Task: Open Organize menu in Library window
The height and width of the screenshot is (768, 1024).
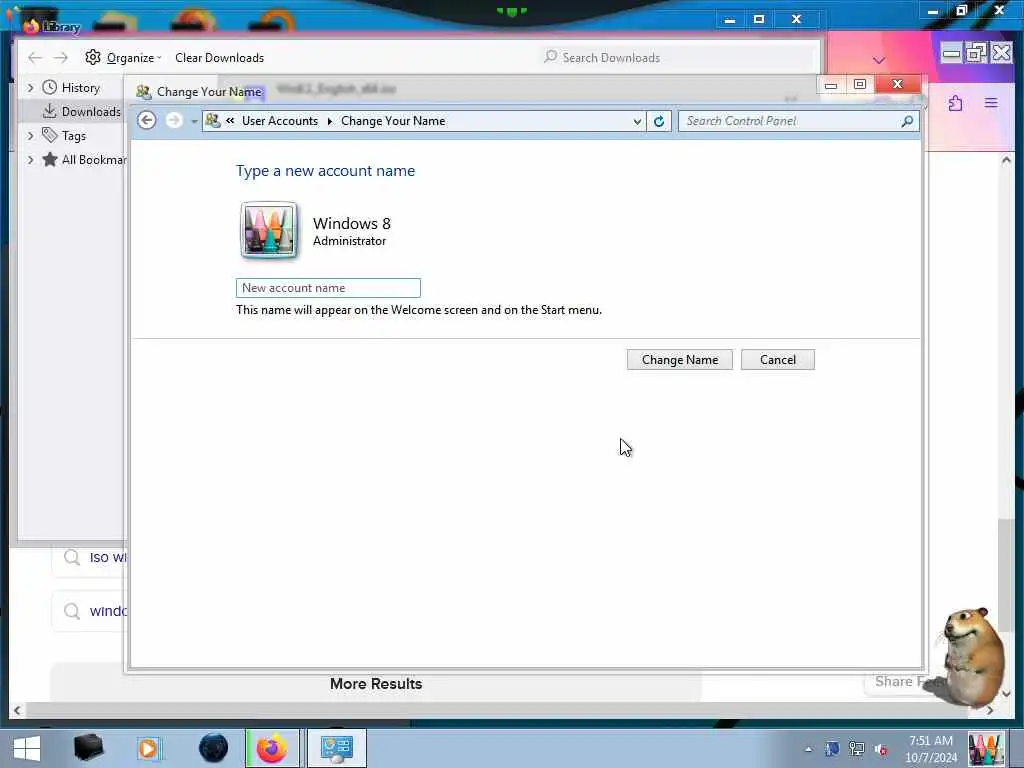Action: [134, 58]
